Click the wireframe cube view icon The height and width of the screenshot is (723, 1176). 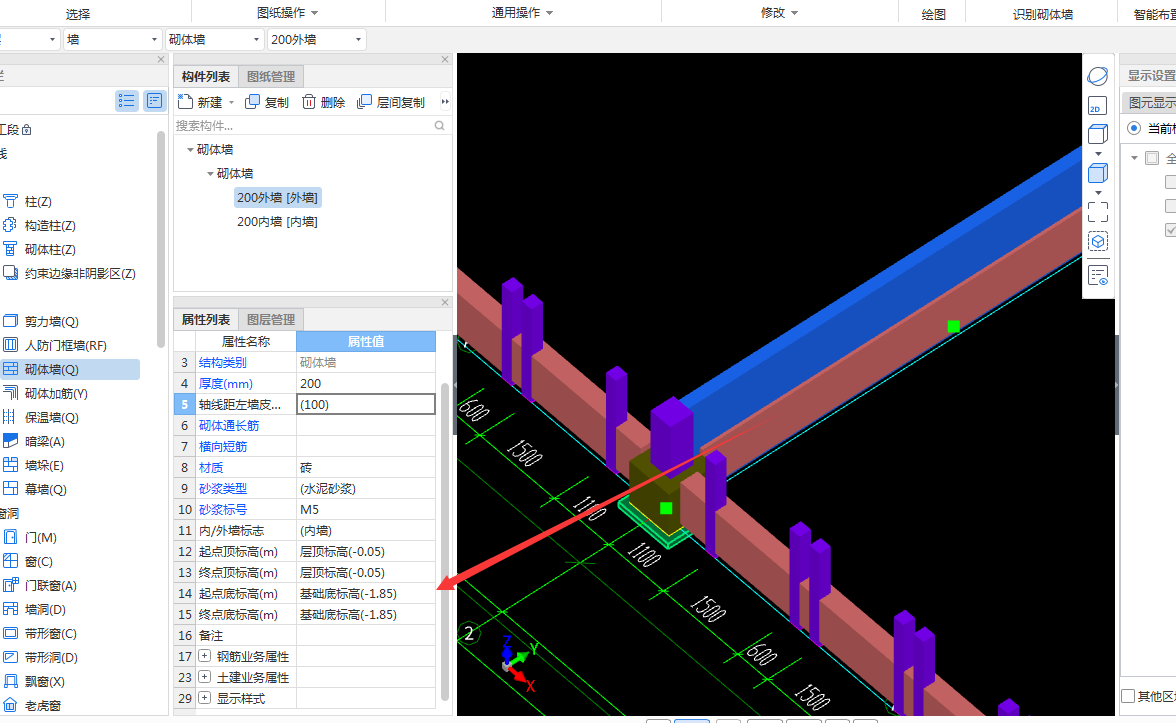pos(1097,134)
